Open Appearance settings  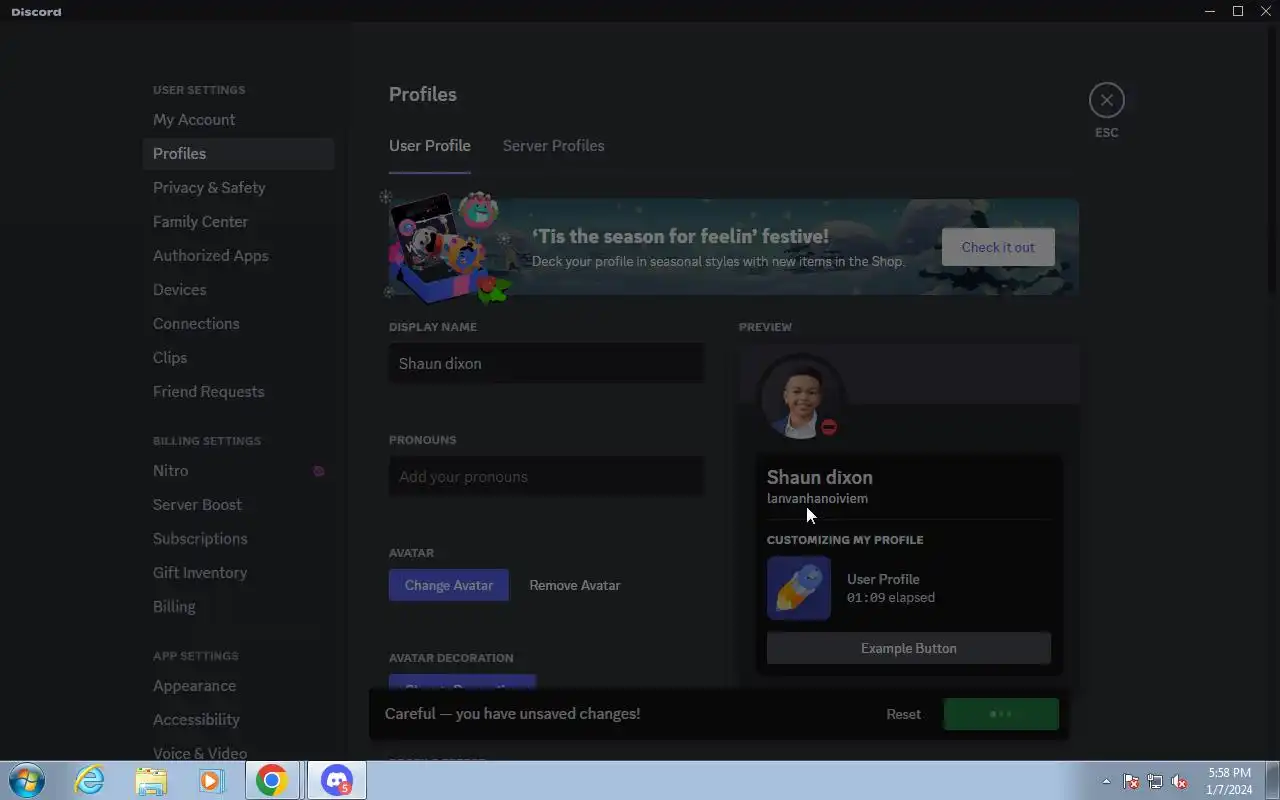click(238, 685)
